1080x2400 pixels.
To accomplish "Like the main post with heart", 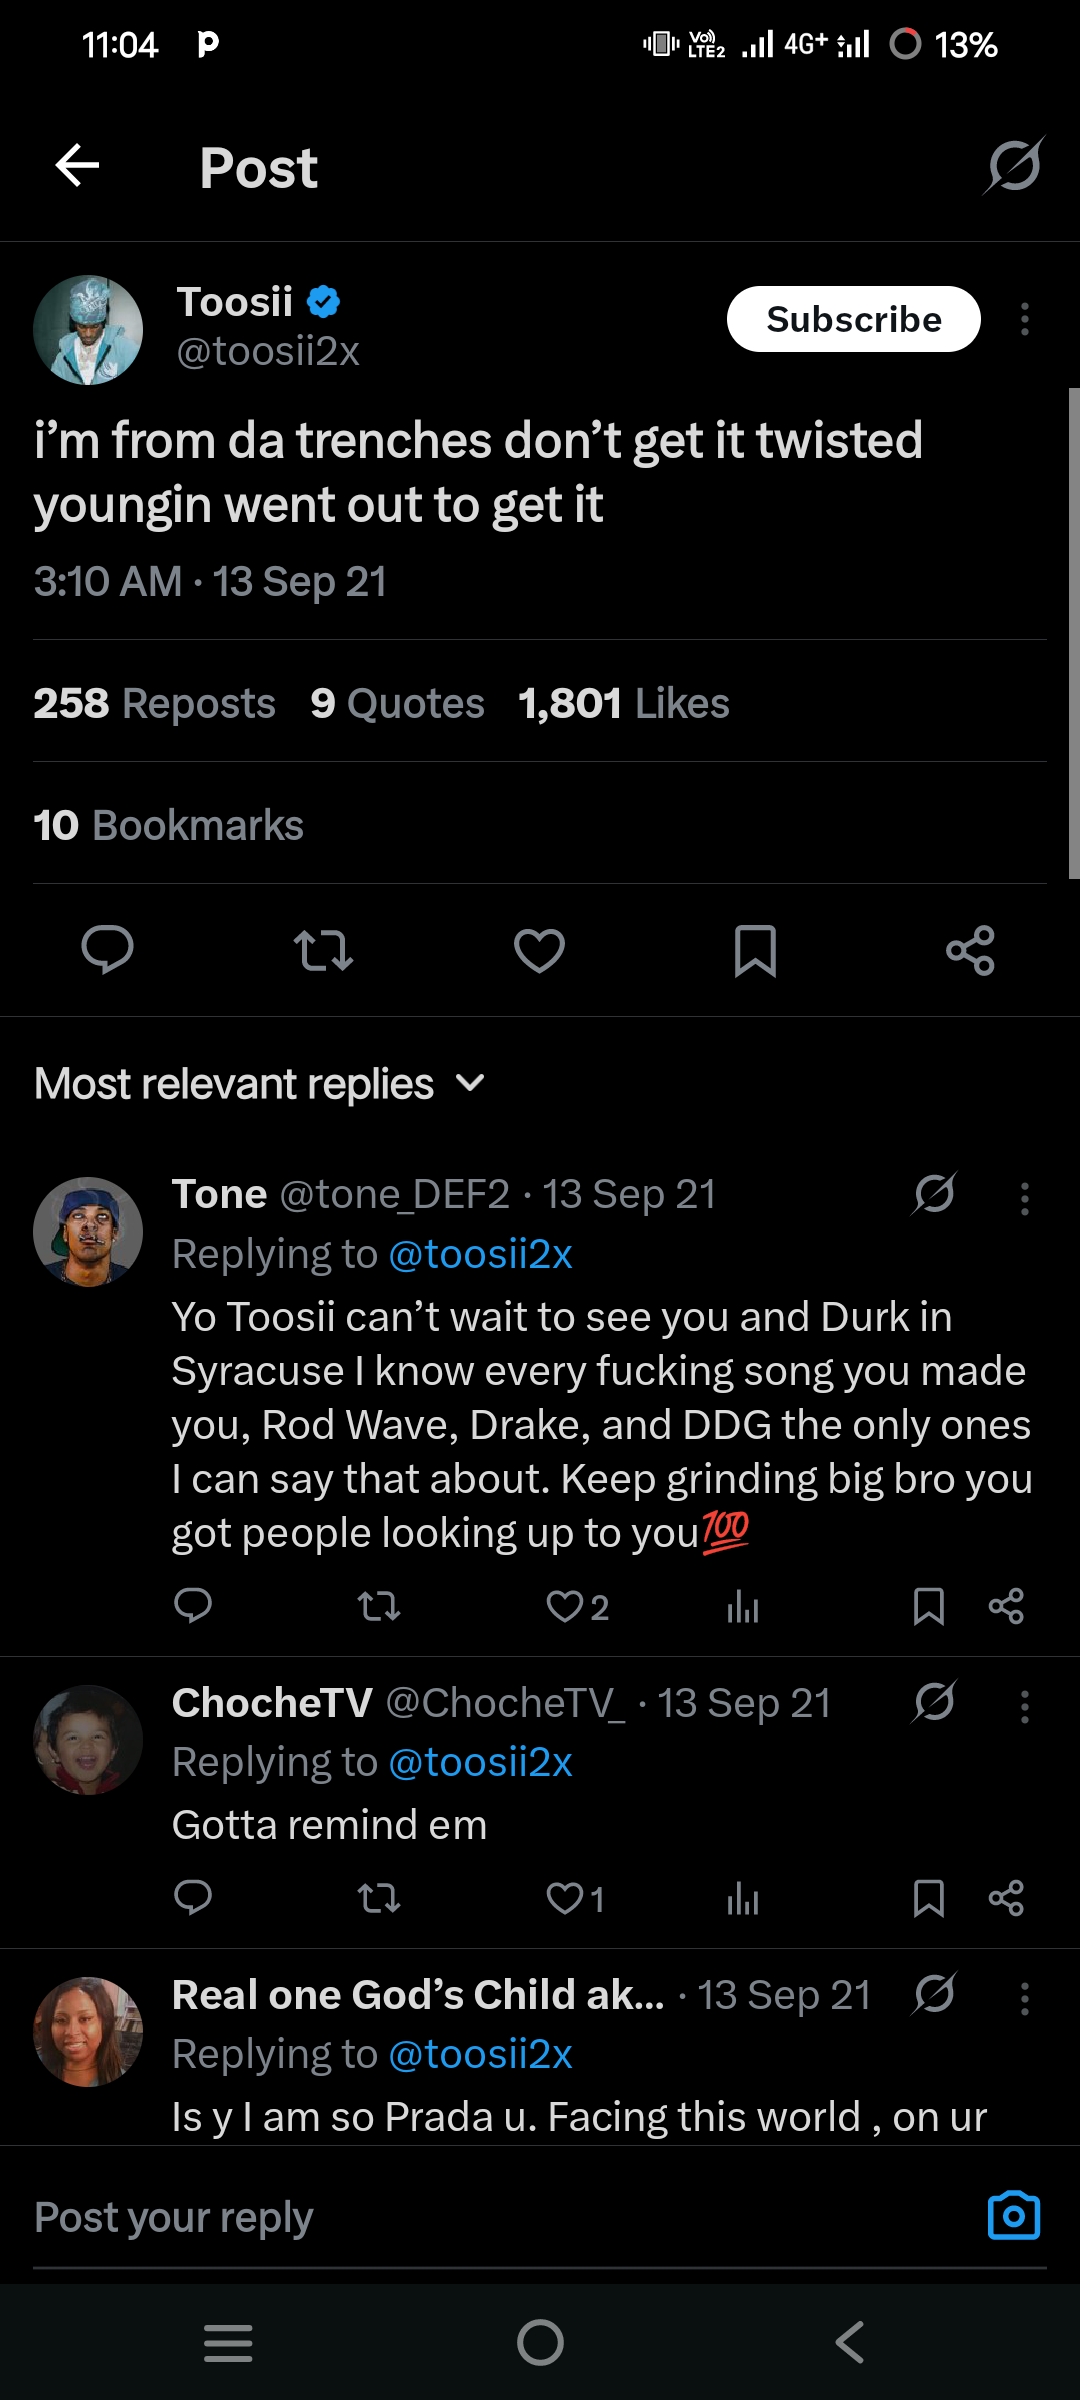I will pos(539,950).
